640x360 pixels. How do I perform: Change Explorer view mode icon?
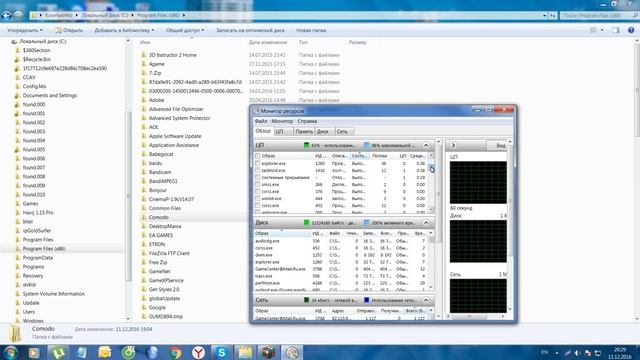[593, 30]
